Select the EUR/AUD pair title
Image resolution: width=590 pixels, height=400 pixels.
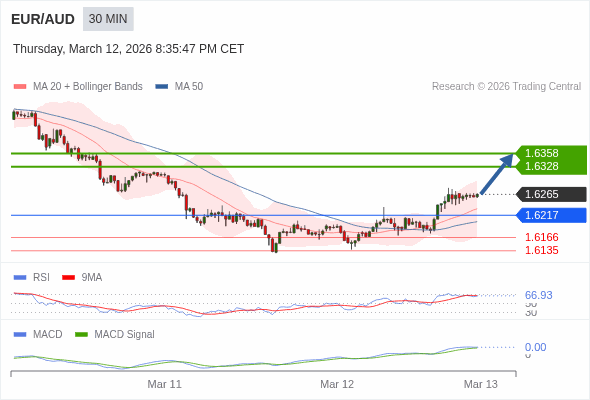pos(43,19)
